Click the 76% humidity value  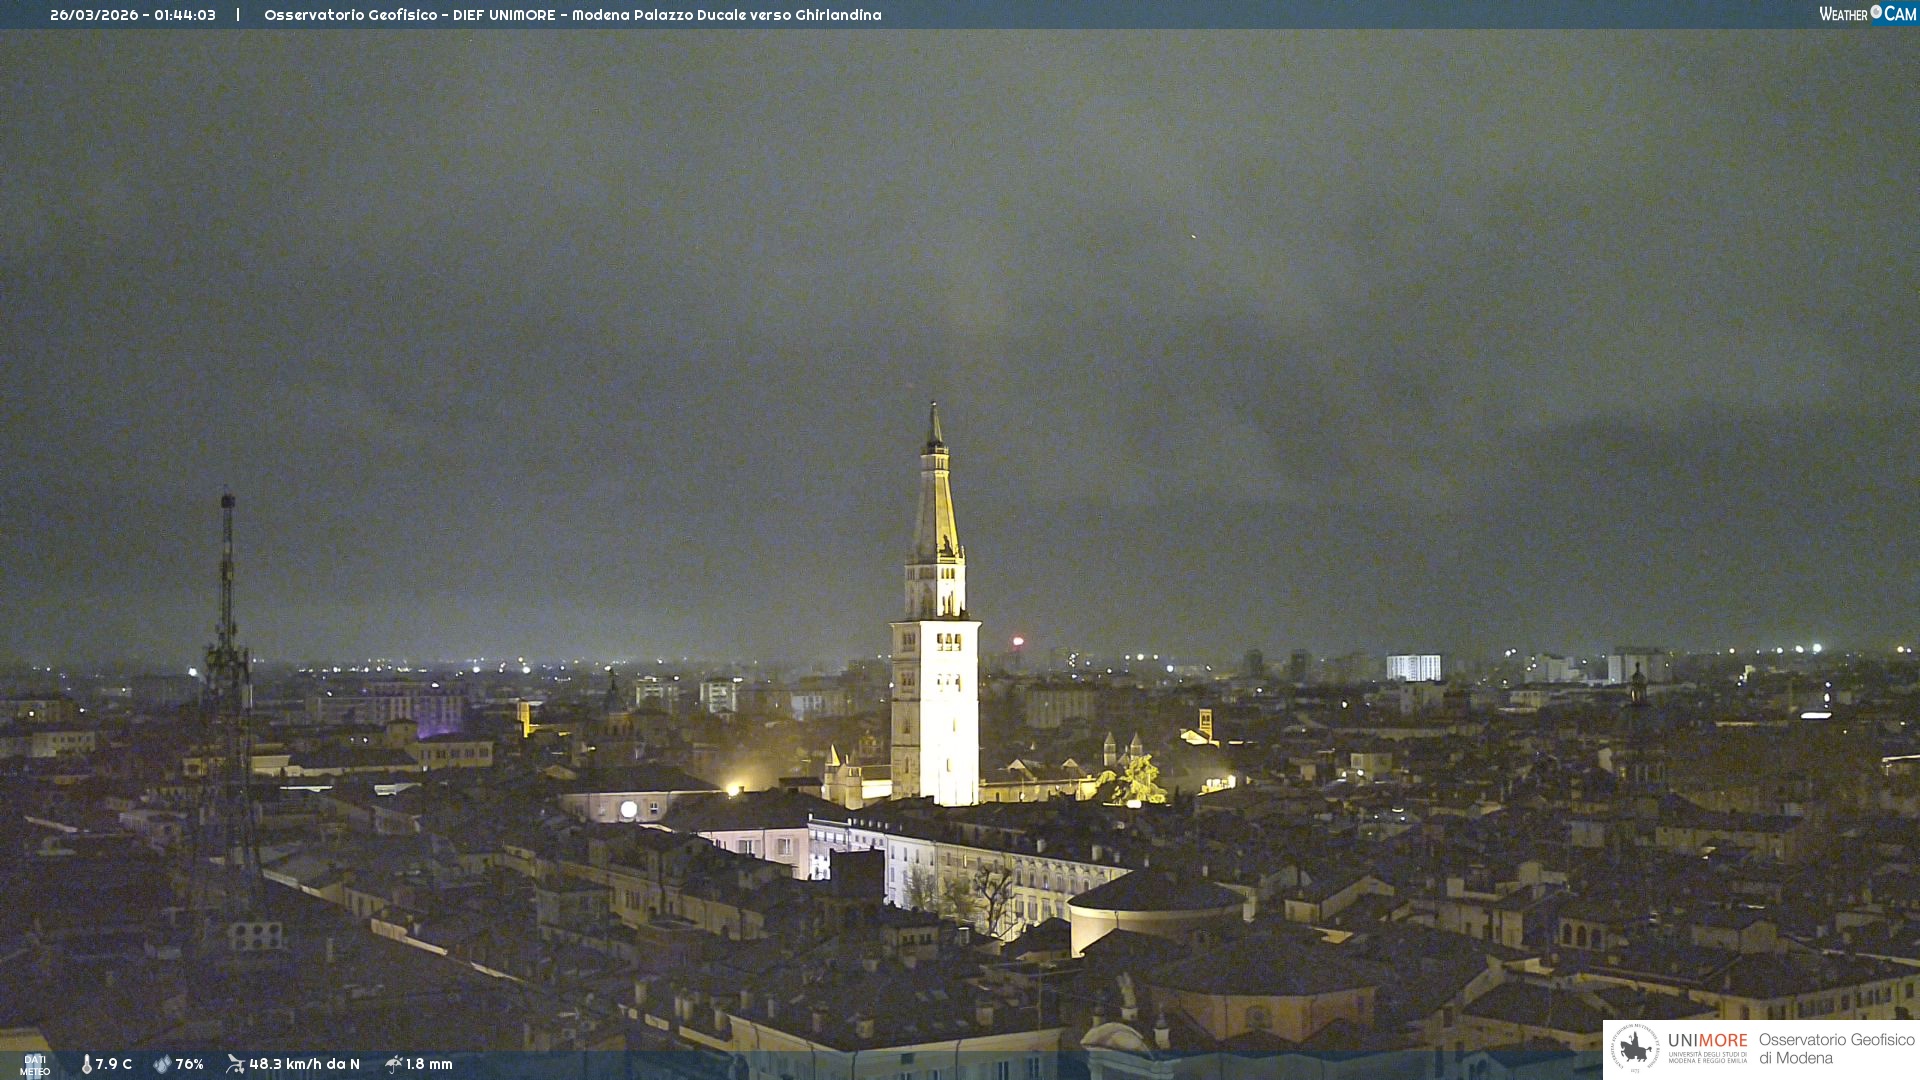(189, 1064)
